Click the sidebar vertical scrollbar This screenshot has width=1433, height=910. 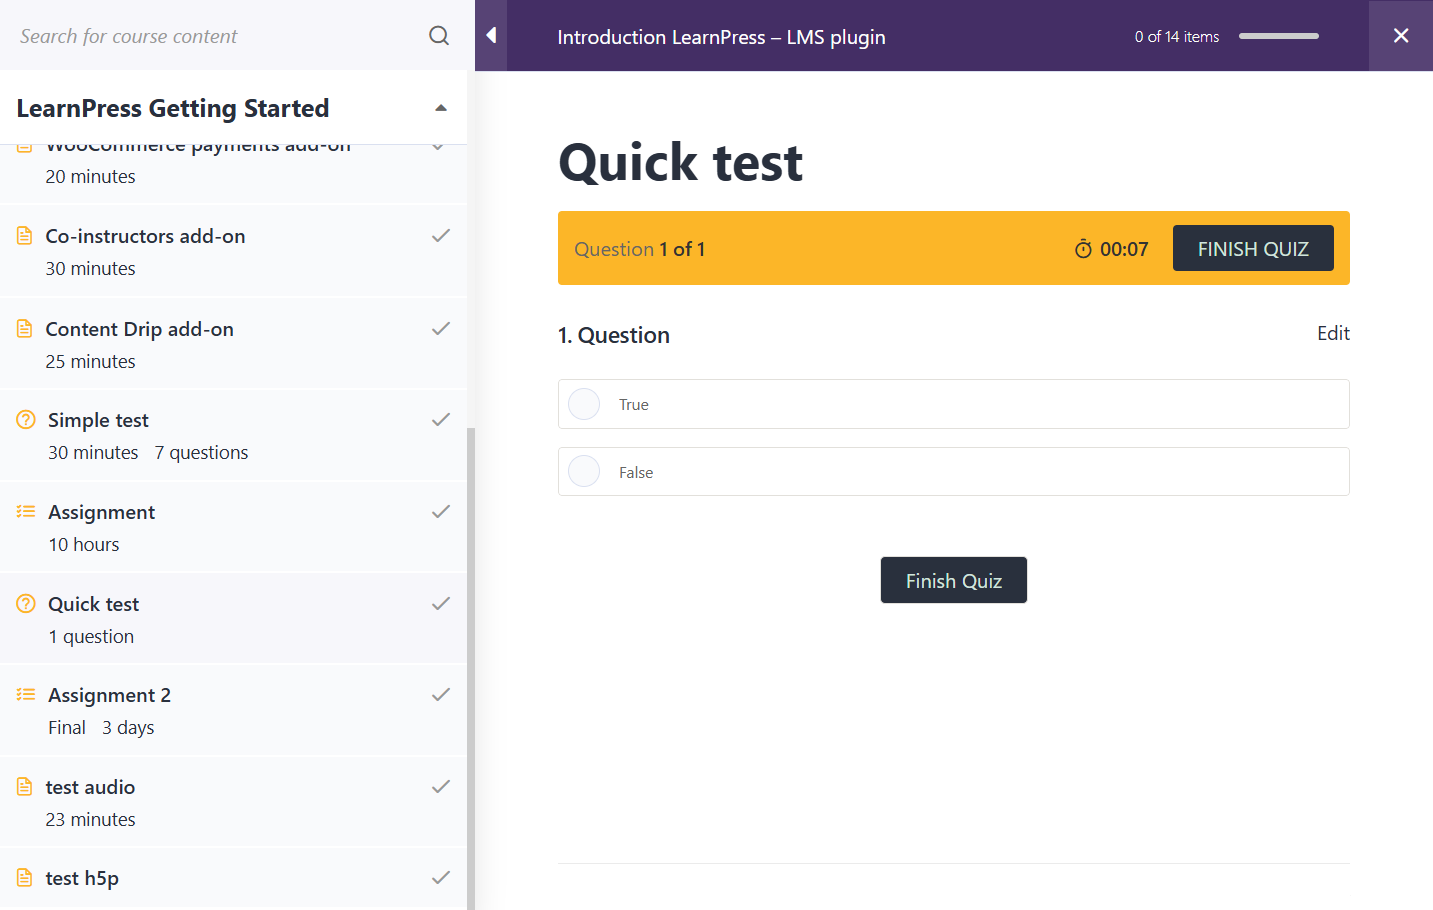point(471,668)
